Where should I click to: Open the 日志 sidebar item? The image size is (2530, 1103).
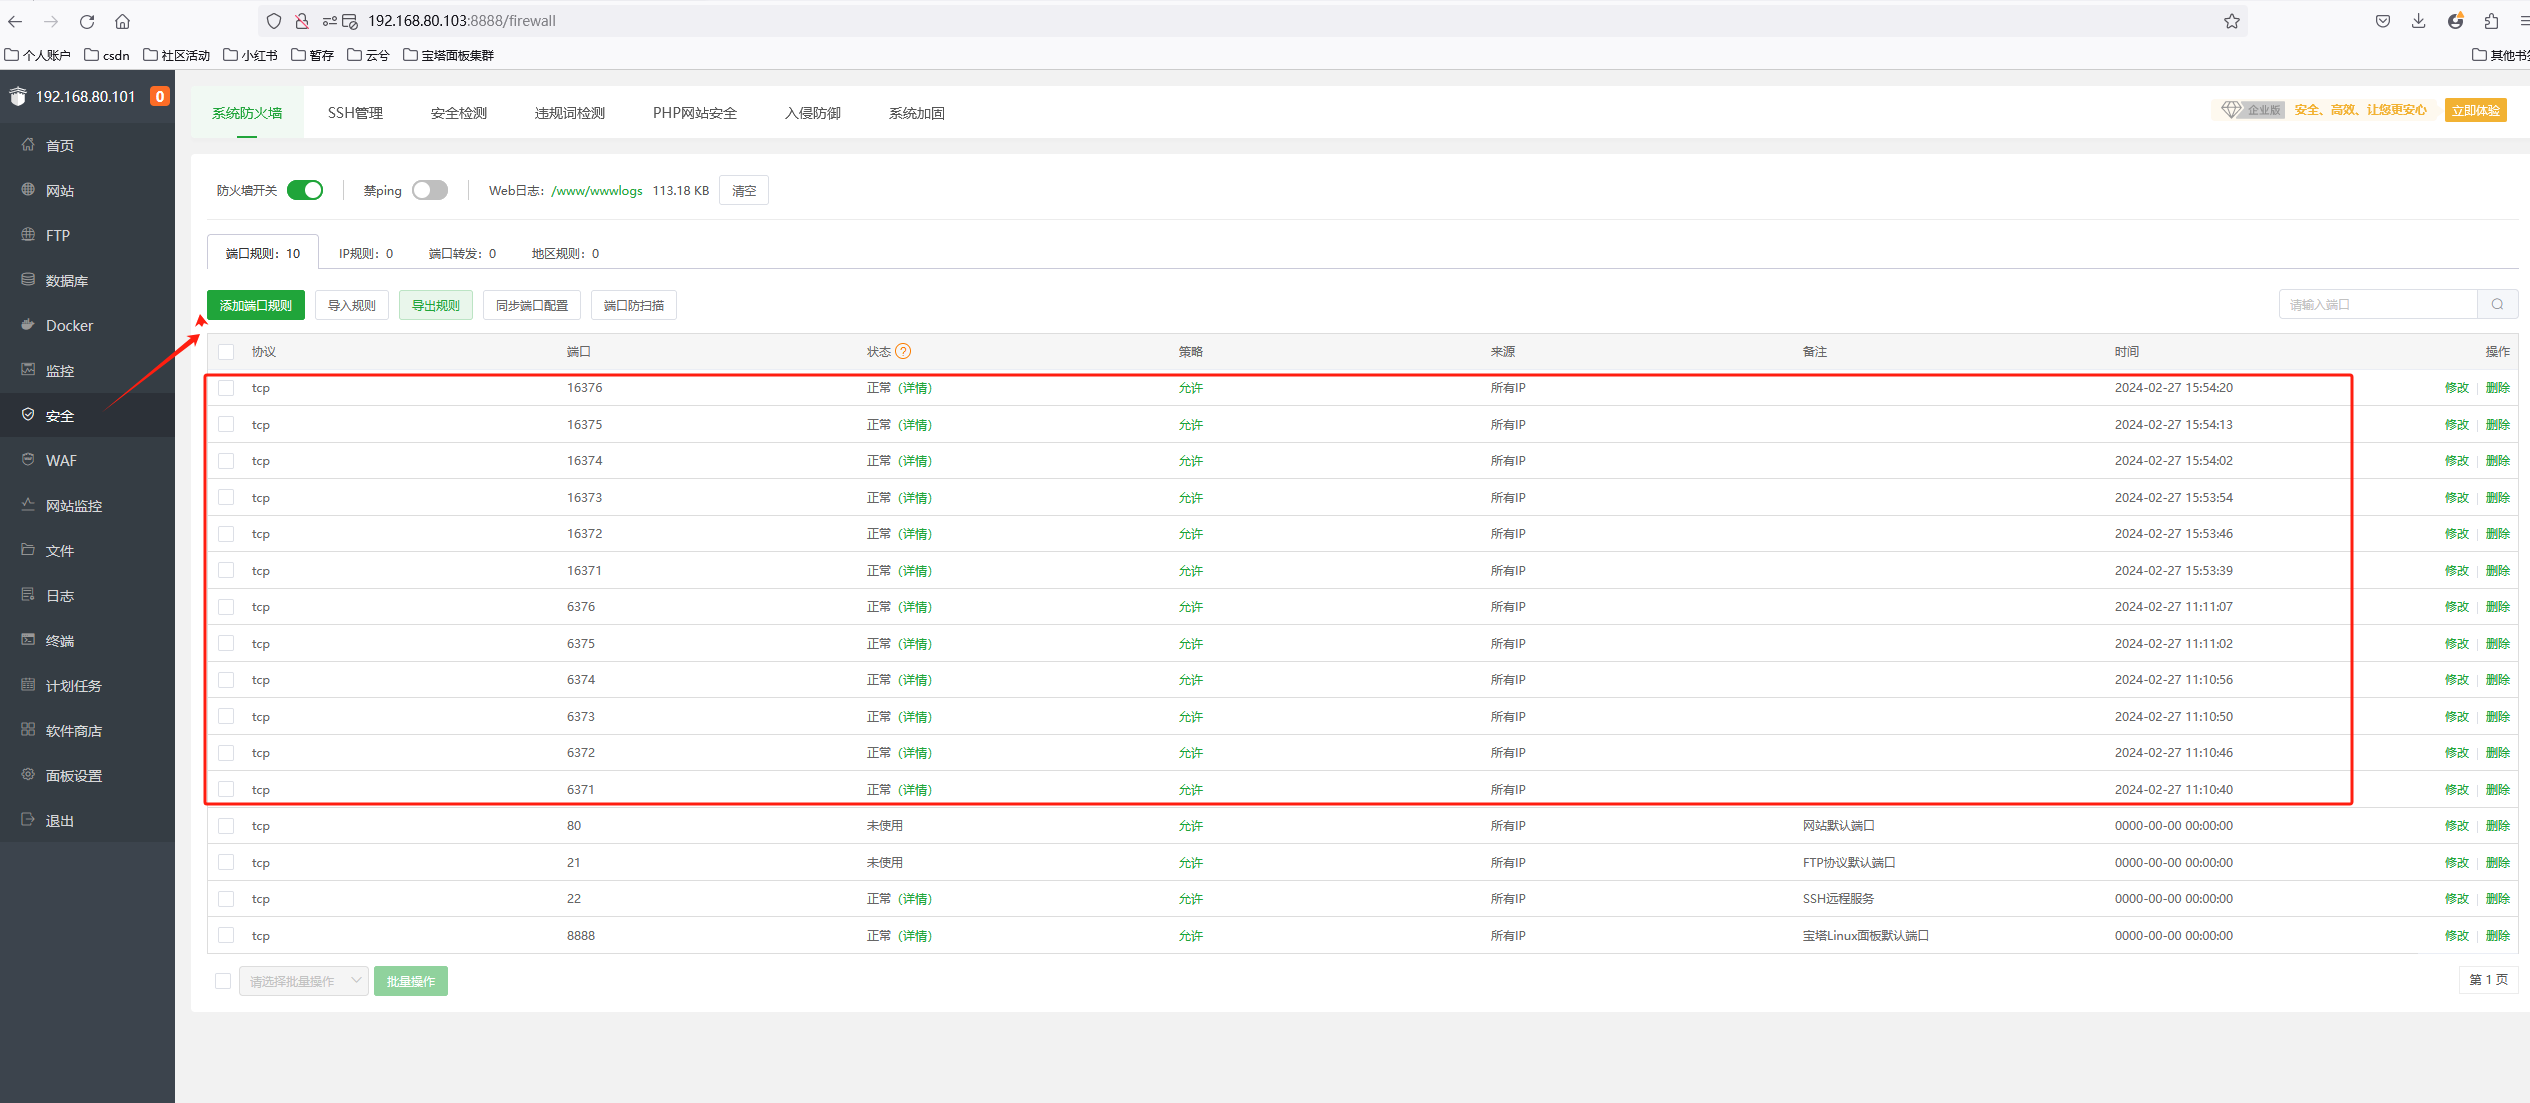click(x=87, y=595)
